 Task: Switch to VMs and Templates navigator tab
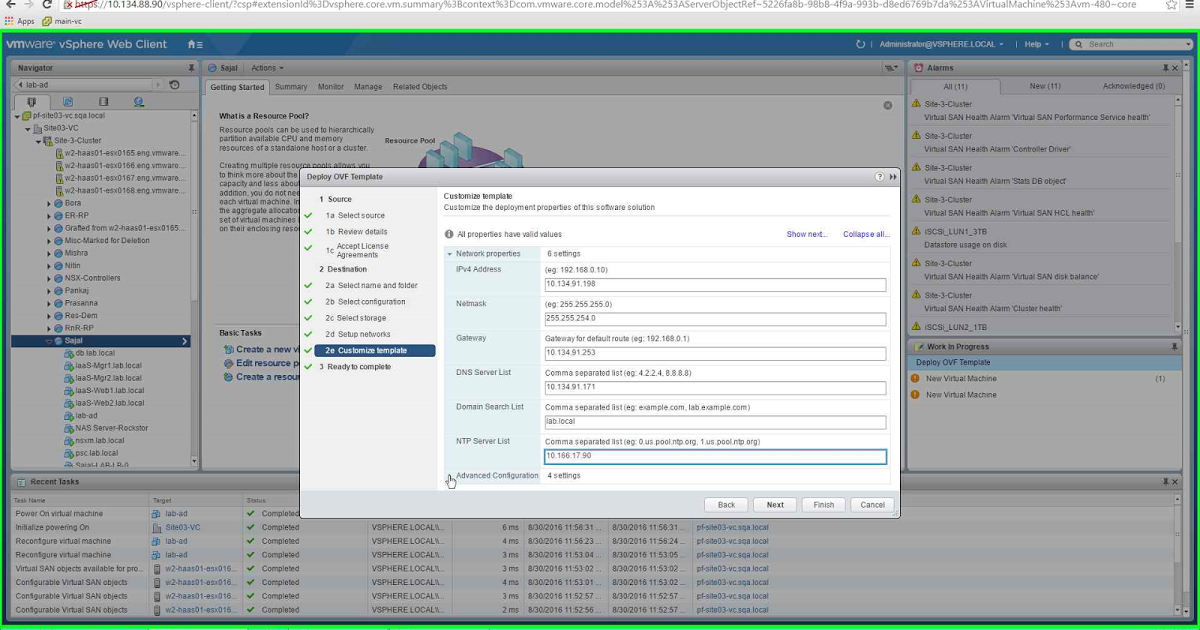tap(67, 101)
